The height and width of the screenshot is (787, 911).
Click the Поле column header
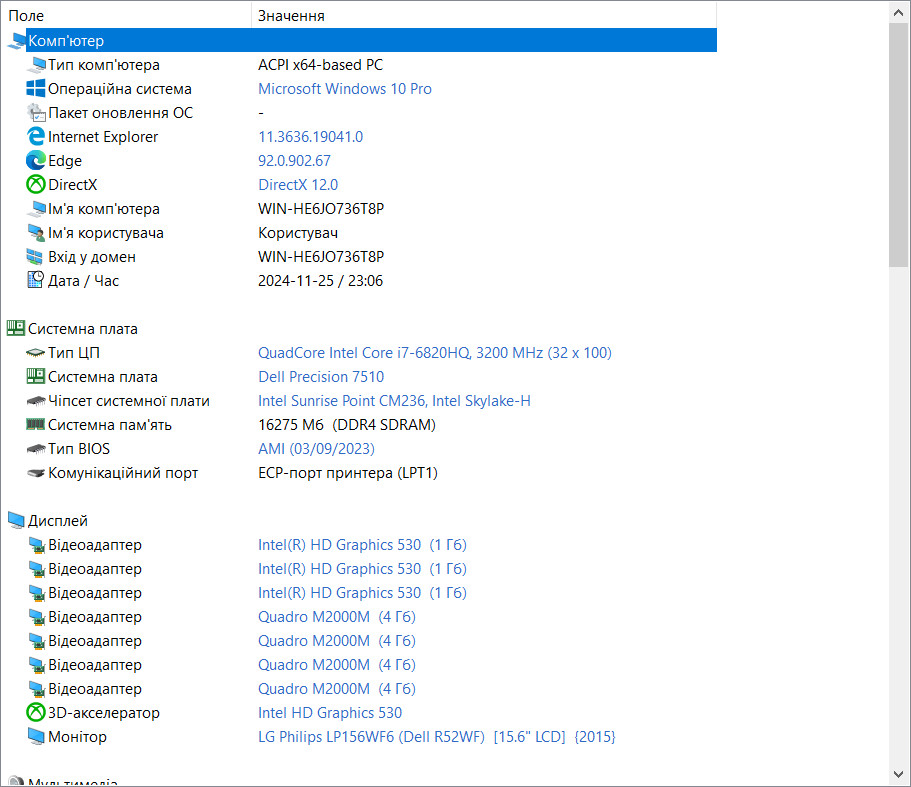126,16
